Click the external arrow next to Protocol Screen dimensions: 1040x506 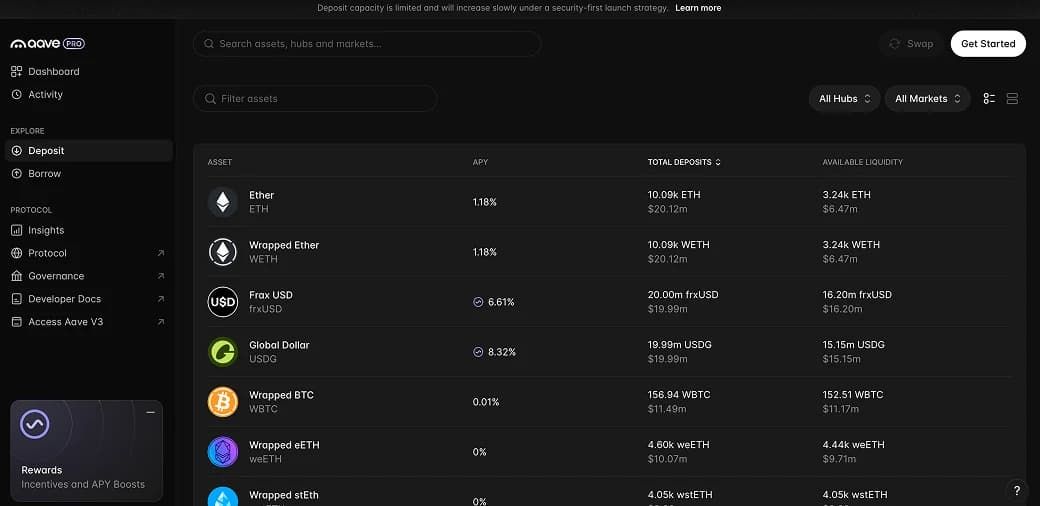[161, 253]
